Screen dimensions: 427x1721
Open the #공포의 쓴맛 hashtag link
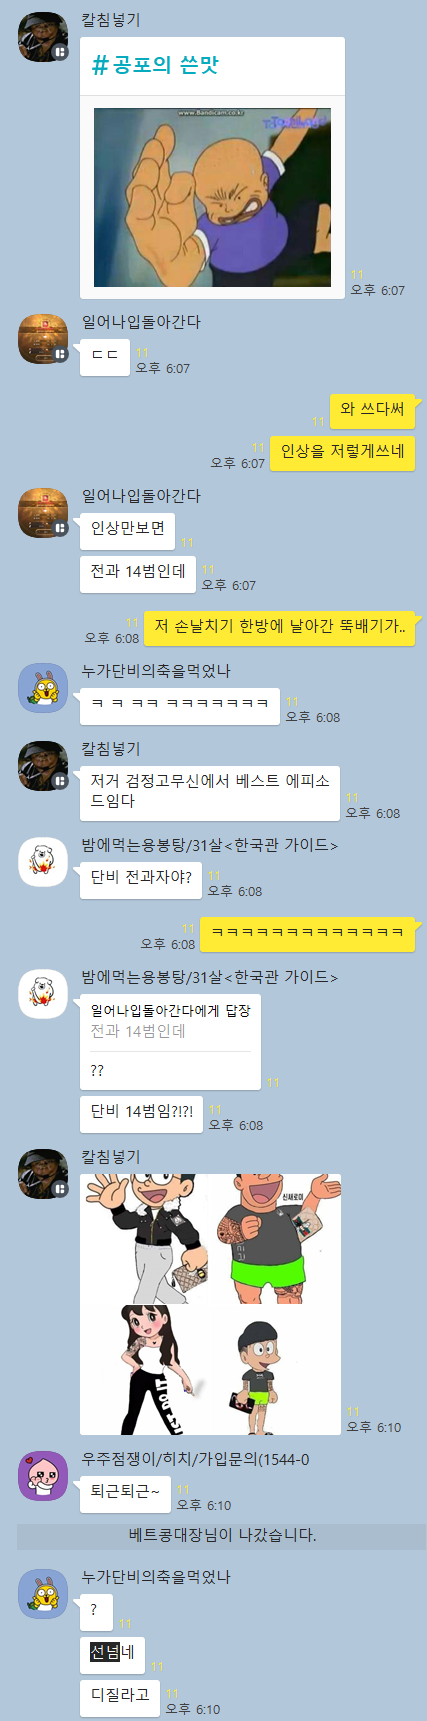click(155, 66)
